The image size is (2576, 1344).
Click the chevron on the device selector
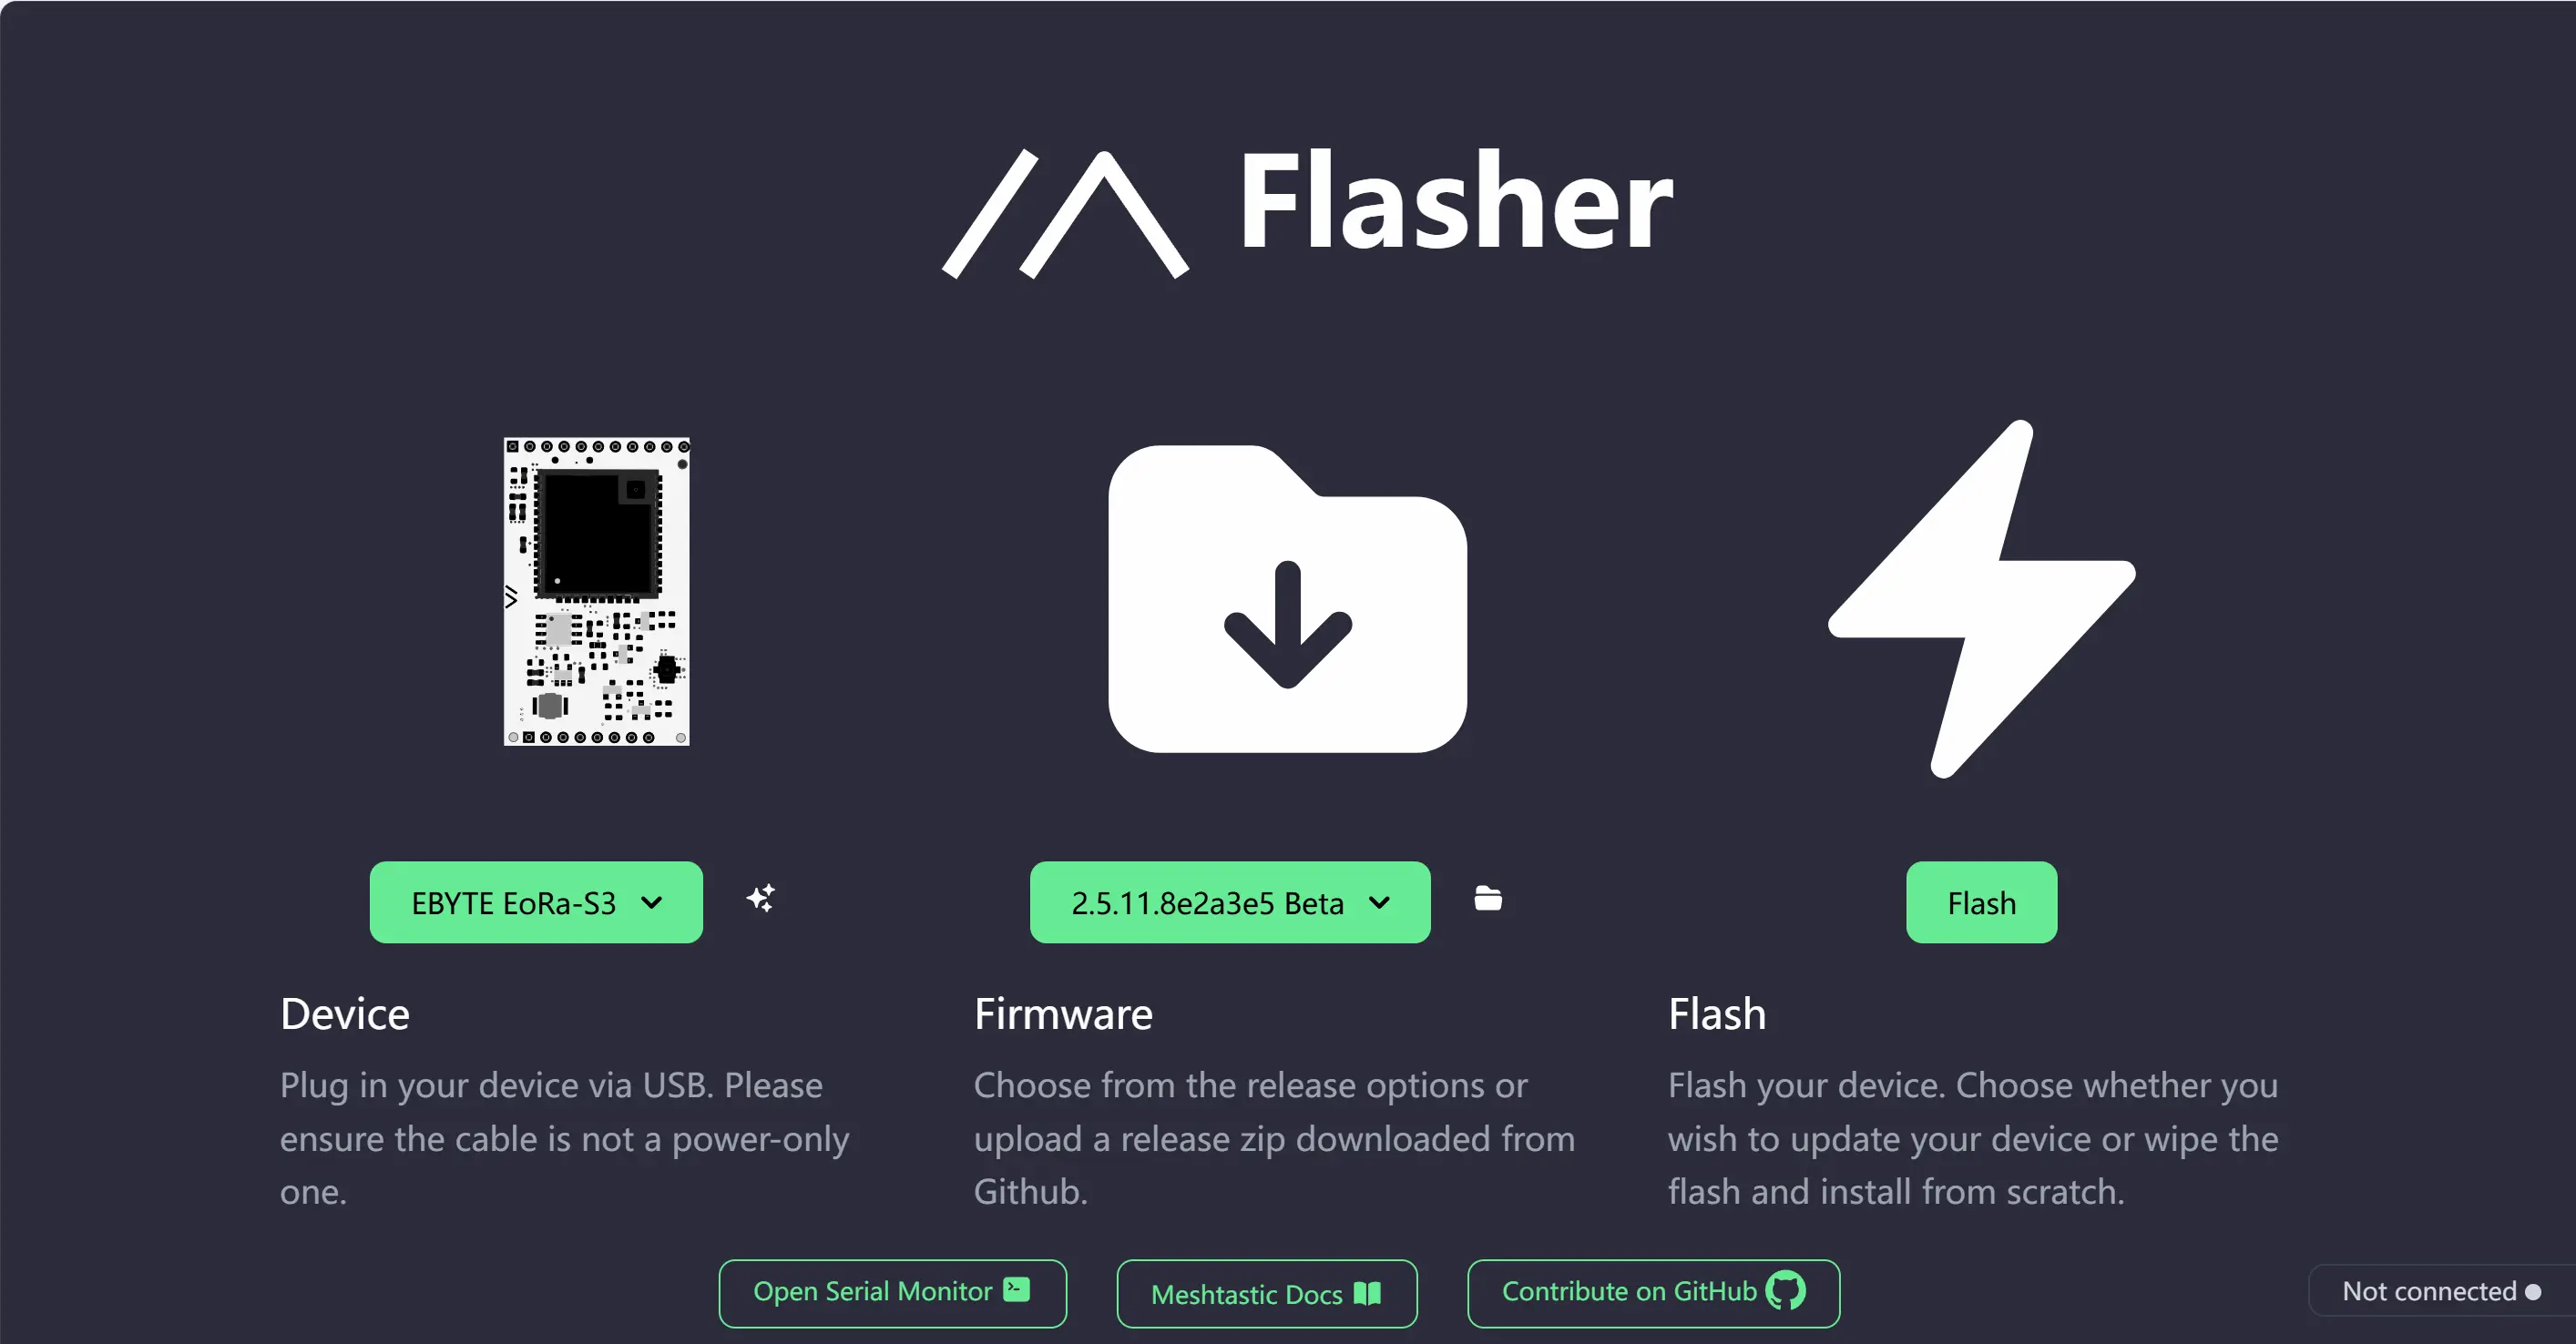(652, 903)
